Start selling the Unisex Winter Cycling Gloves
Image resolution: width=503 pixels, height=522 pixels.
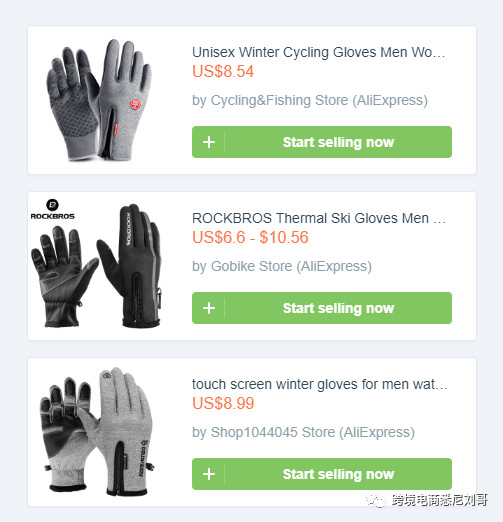(322, 142)
